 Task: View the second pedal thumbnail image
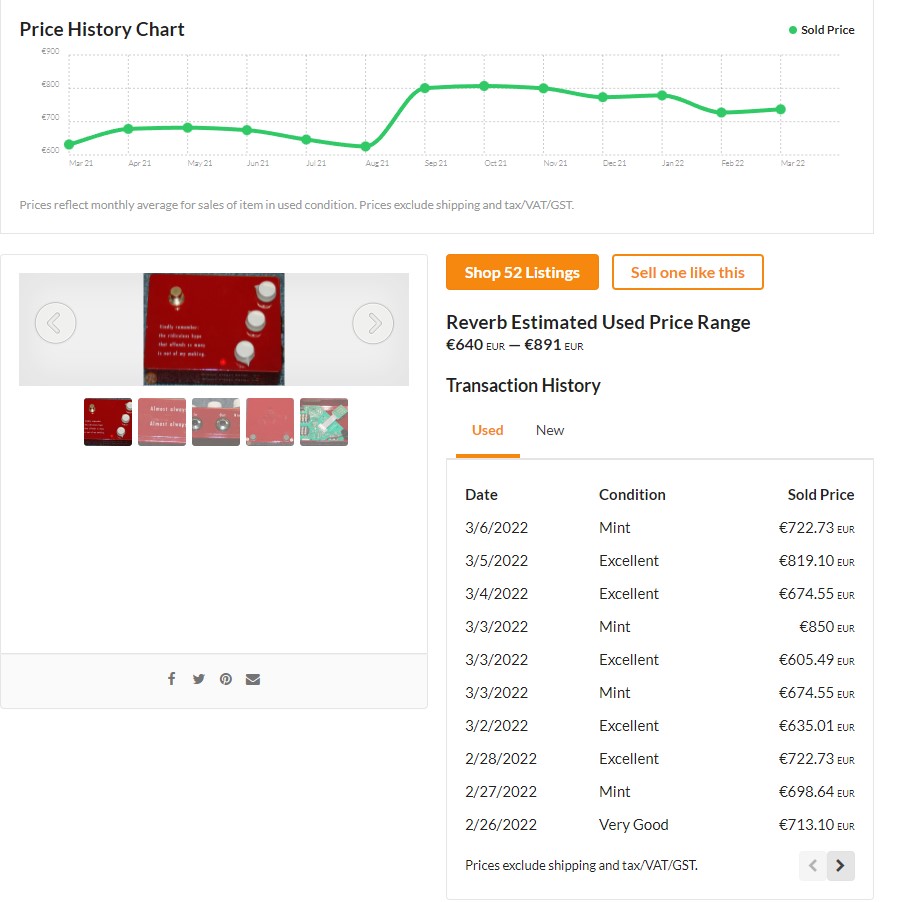[x=162, y=422]
